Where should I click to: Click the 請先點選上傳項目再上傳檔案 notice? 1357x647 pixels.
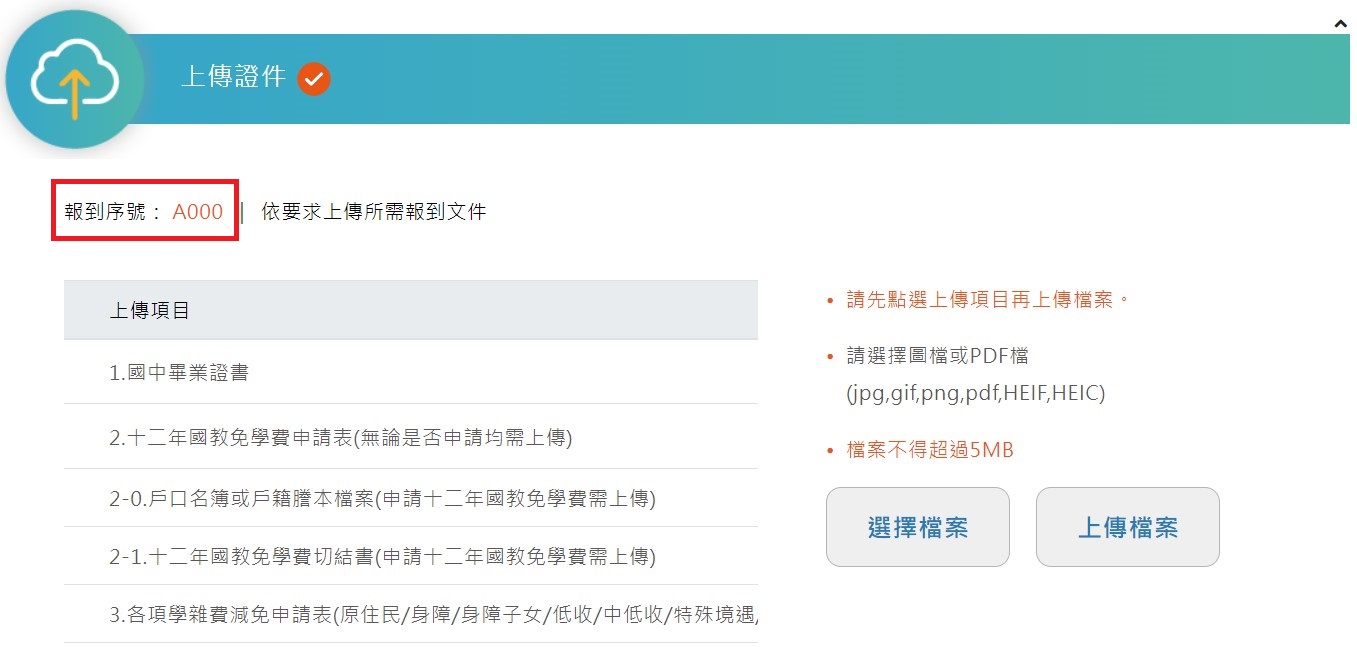point(987,300)
